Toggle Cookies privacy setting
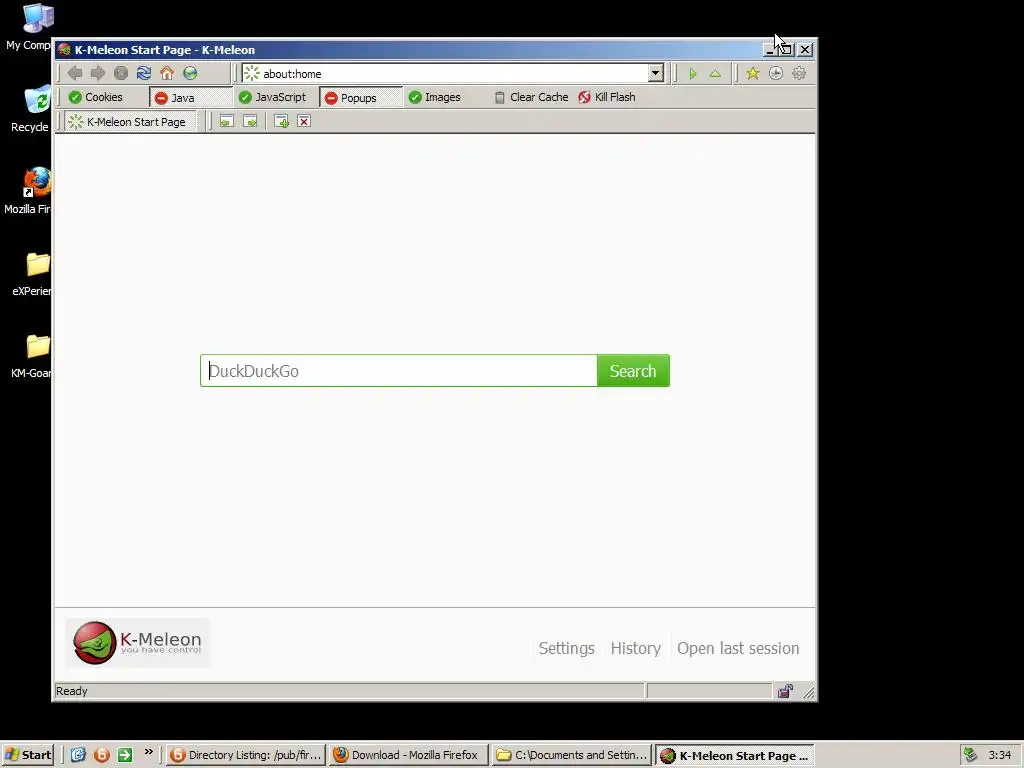This screenshot has width=1024, height=768. click(96, 97)
